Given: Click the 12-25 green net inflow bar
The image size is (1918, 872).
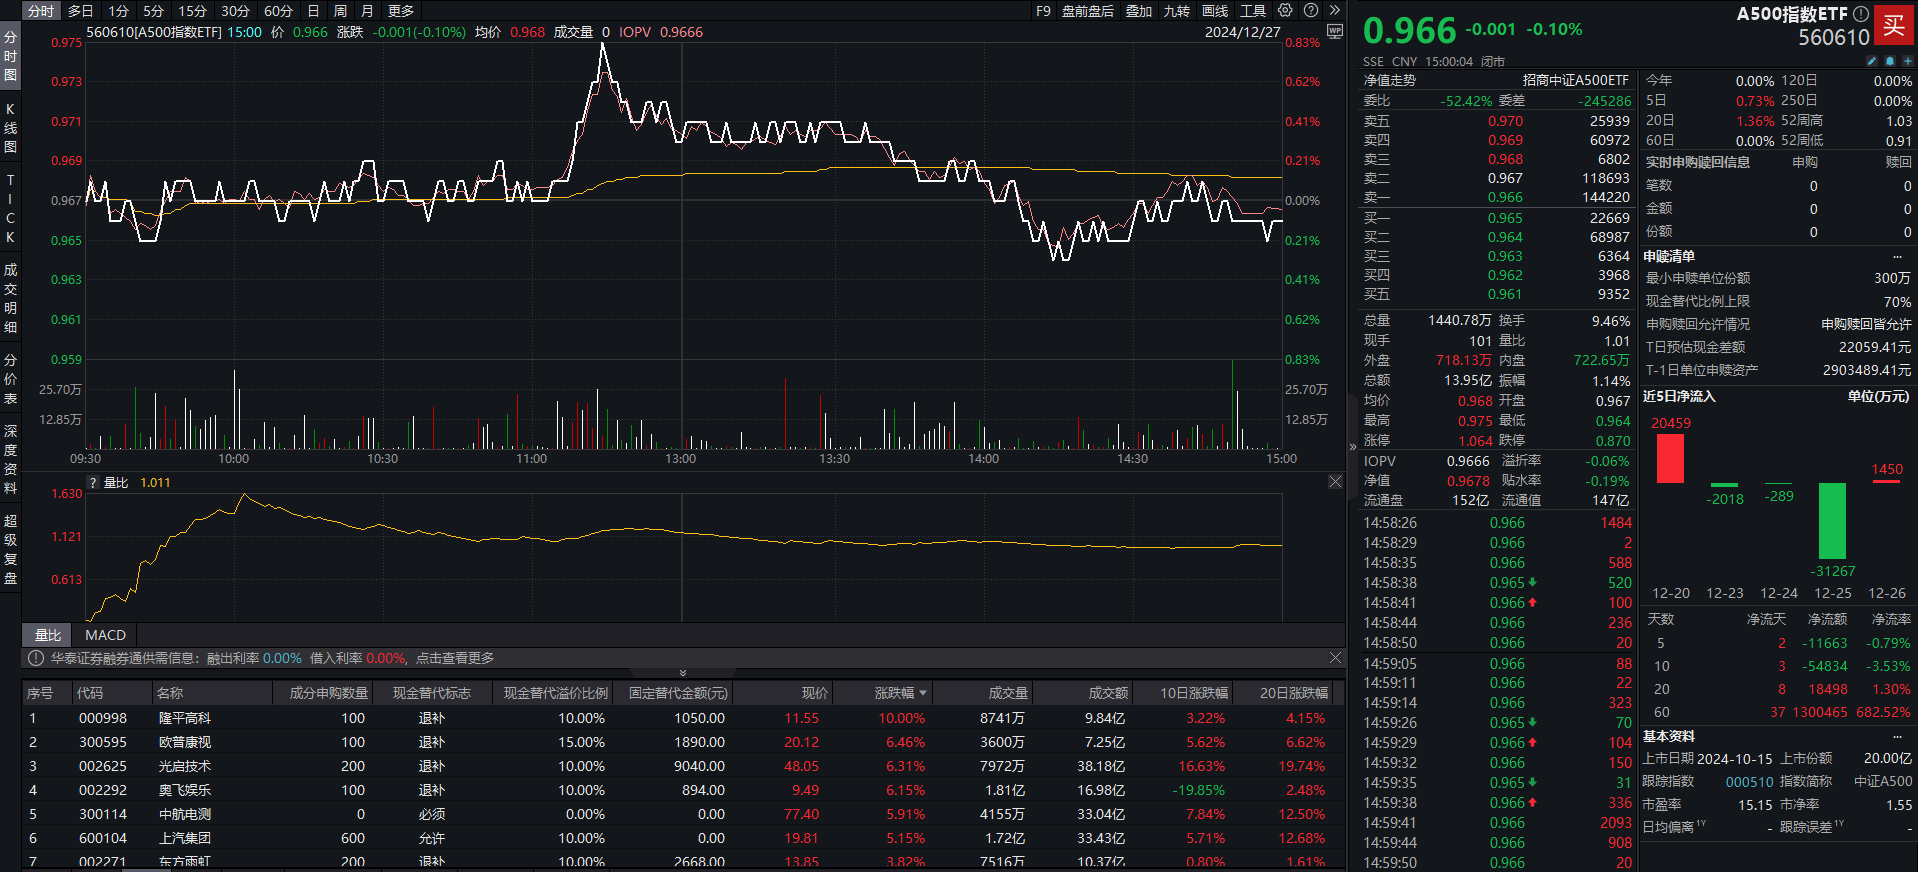Looking at the screenshot, I should coord(1832,520).
